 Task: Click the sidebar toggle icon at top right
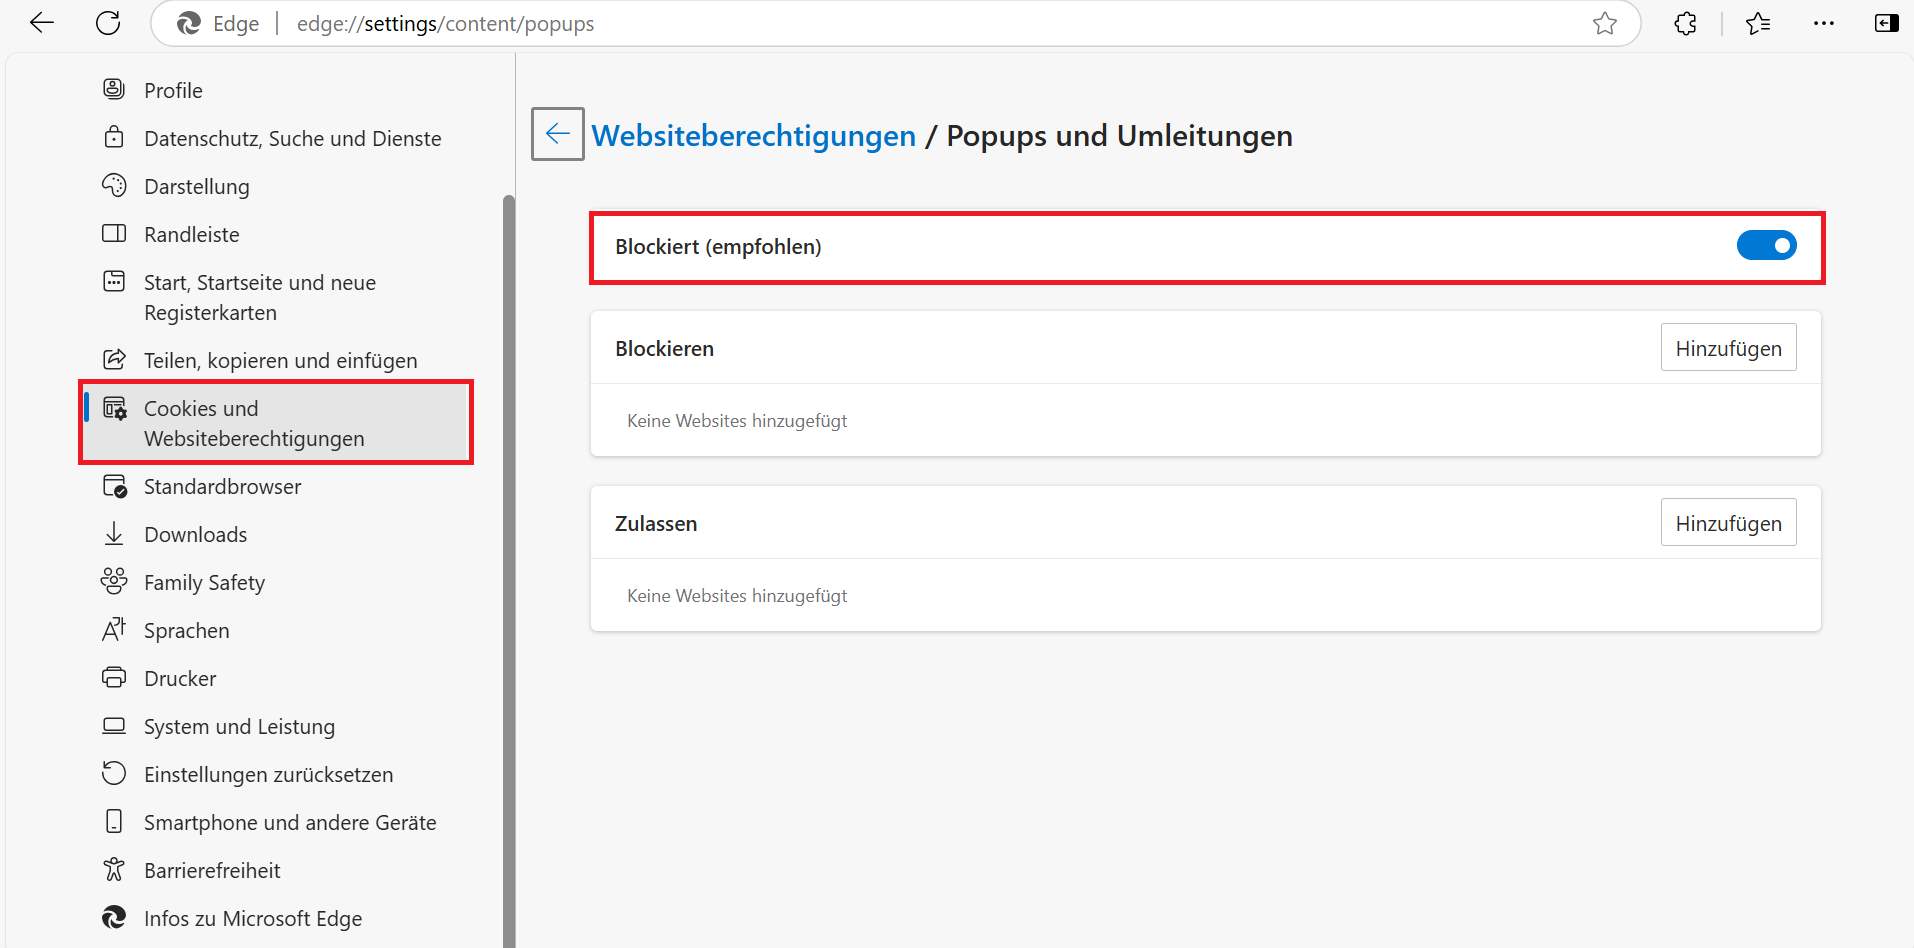coord(1886,23)
